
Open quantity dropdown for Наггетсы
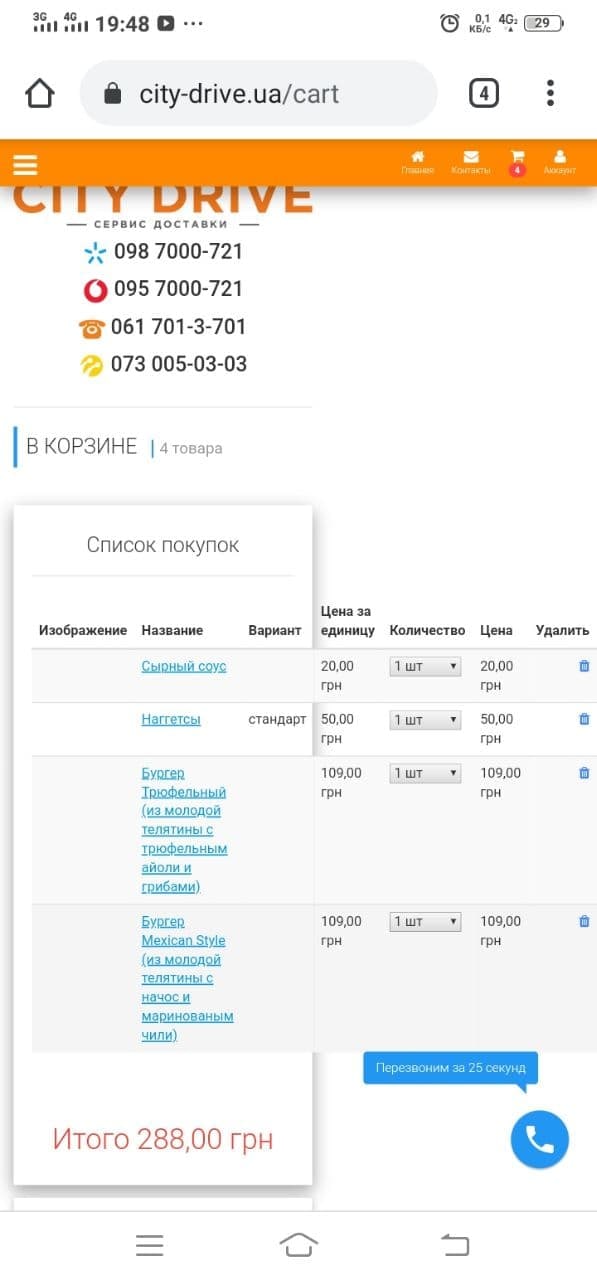425,719
